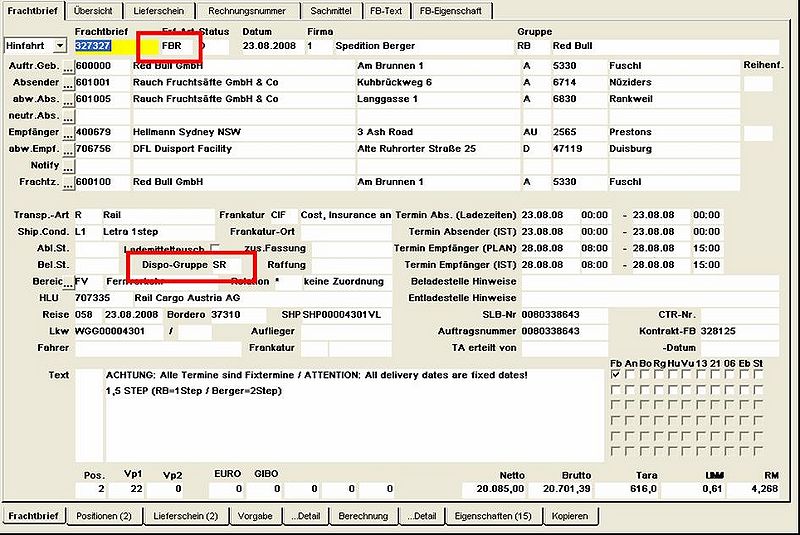Select the bottom Frachtbrief tab
The width and height of the screenshot is (800, 535).
[34, 516]
